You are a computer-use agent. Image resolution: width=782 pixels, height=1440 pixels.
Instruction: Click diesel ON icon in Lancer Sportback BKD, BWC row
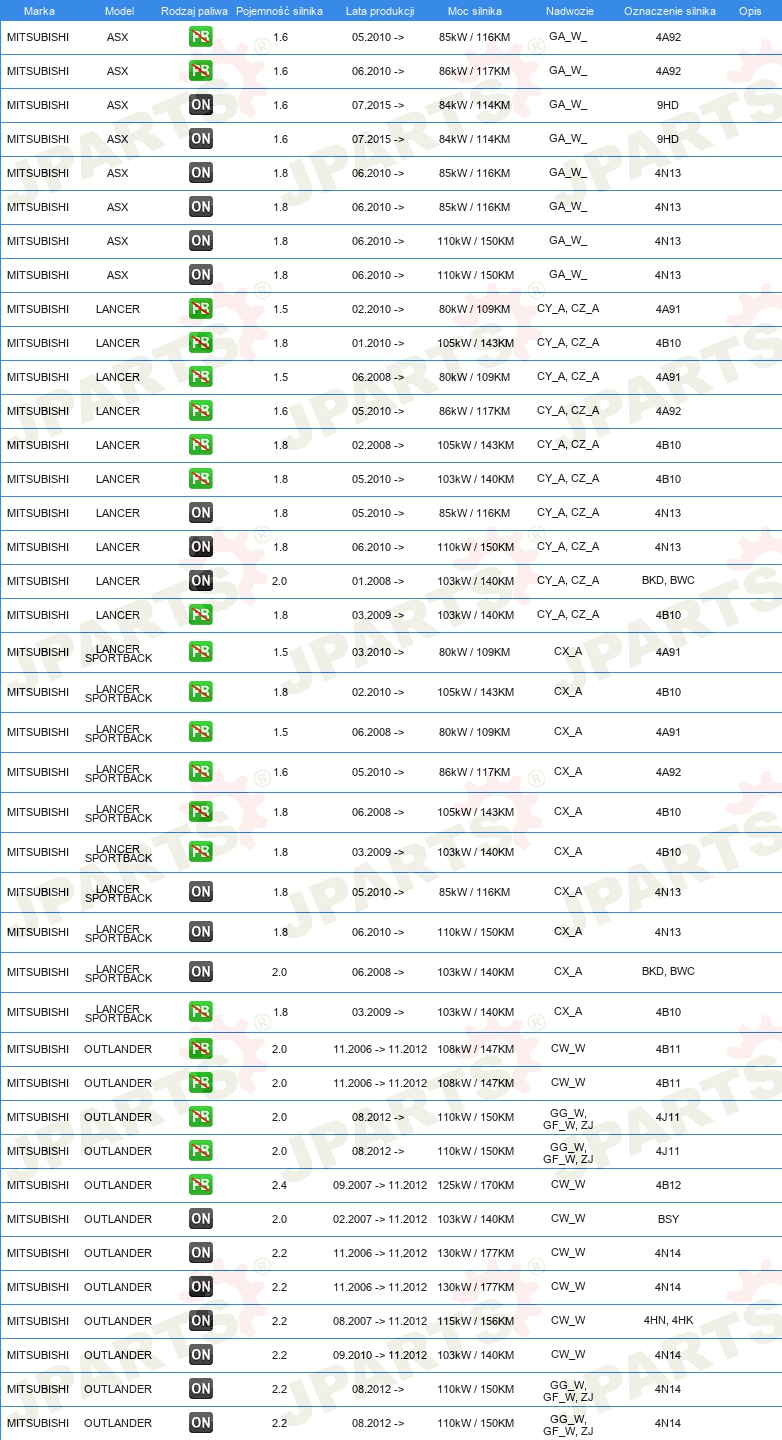coord(201,972)
